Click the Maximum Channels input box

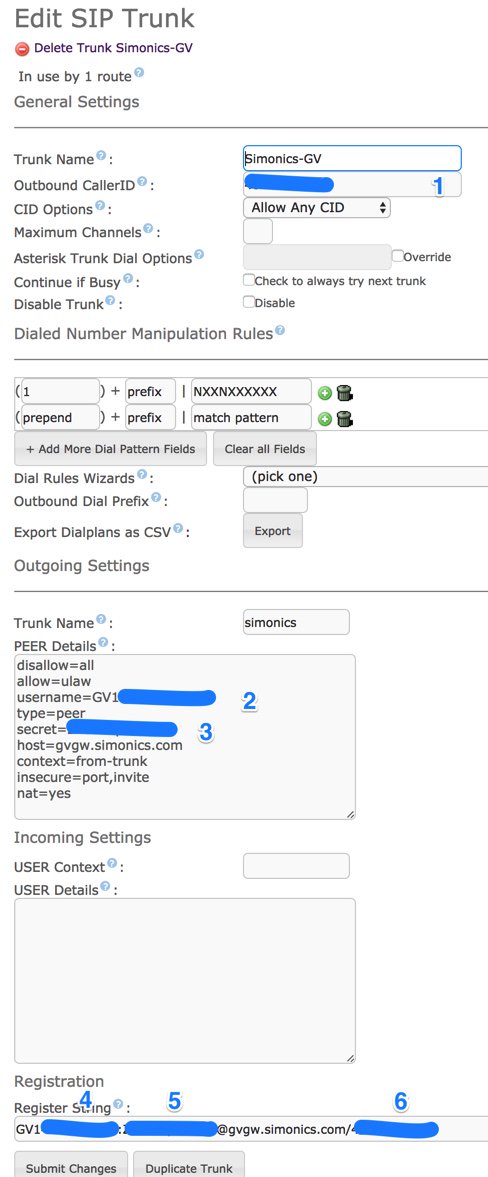pyautogui.click(x=258, y=230)
